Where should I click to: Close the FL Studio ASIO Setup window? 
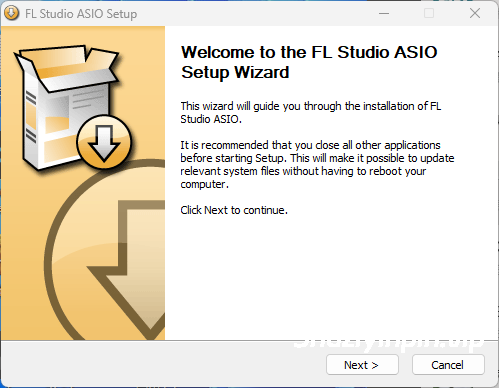coord(475,13)
